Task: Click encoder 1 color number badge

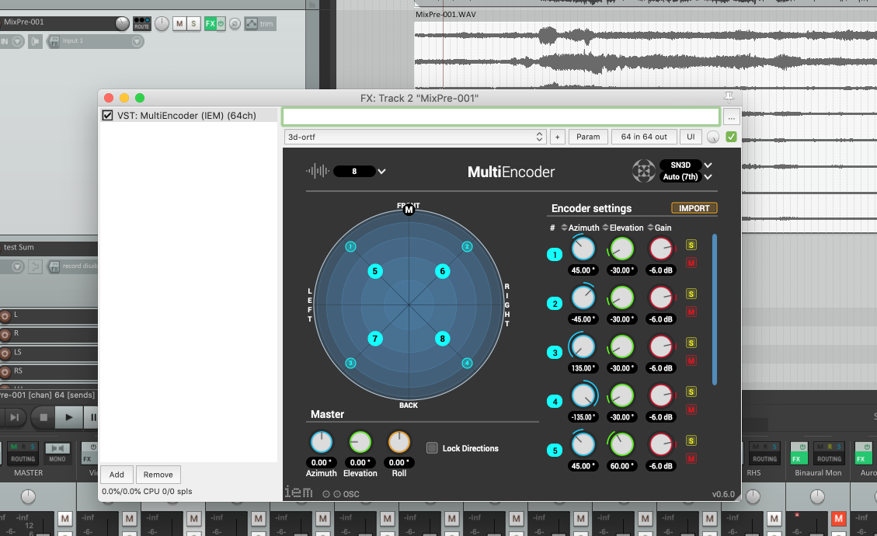Action: point(554,255)
